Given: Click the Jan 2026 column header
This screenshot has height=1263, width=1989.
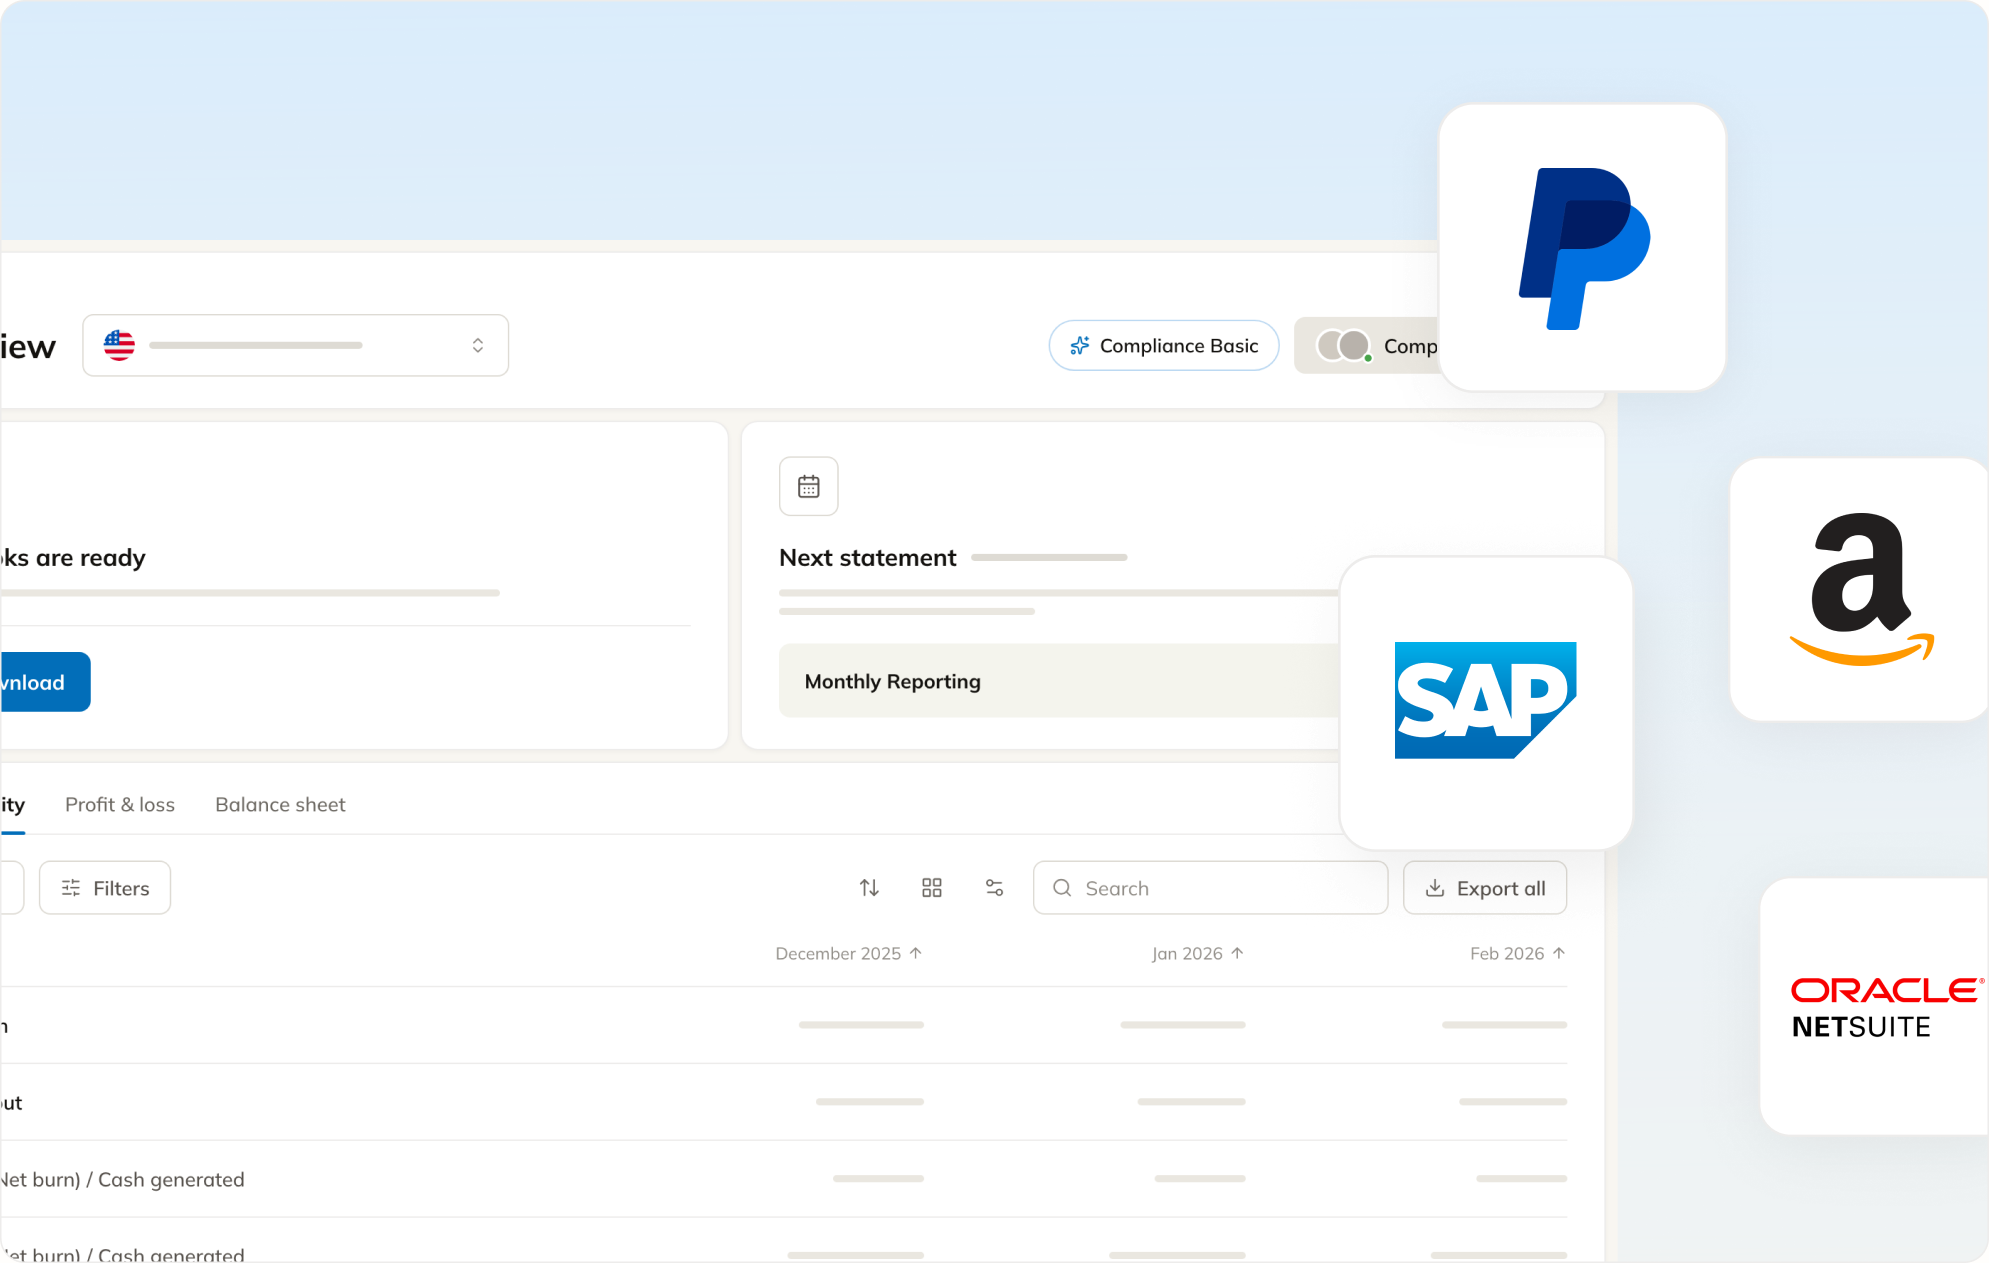Looking at the screenshot, I should tap(1198, 953).
